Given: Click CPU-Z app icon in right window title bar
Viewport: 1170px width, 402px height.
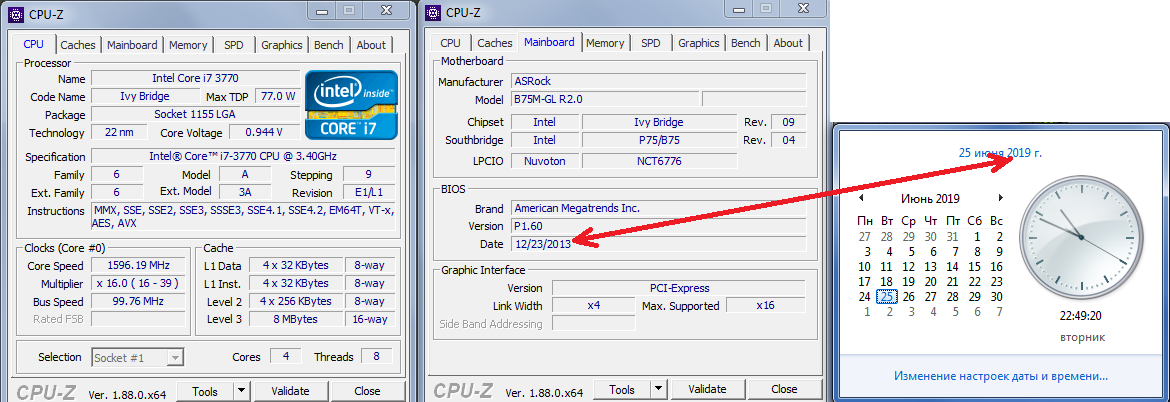Looking at the screenshot, I should 433,12.
